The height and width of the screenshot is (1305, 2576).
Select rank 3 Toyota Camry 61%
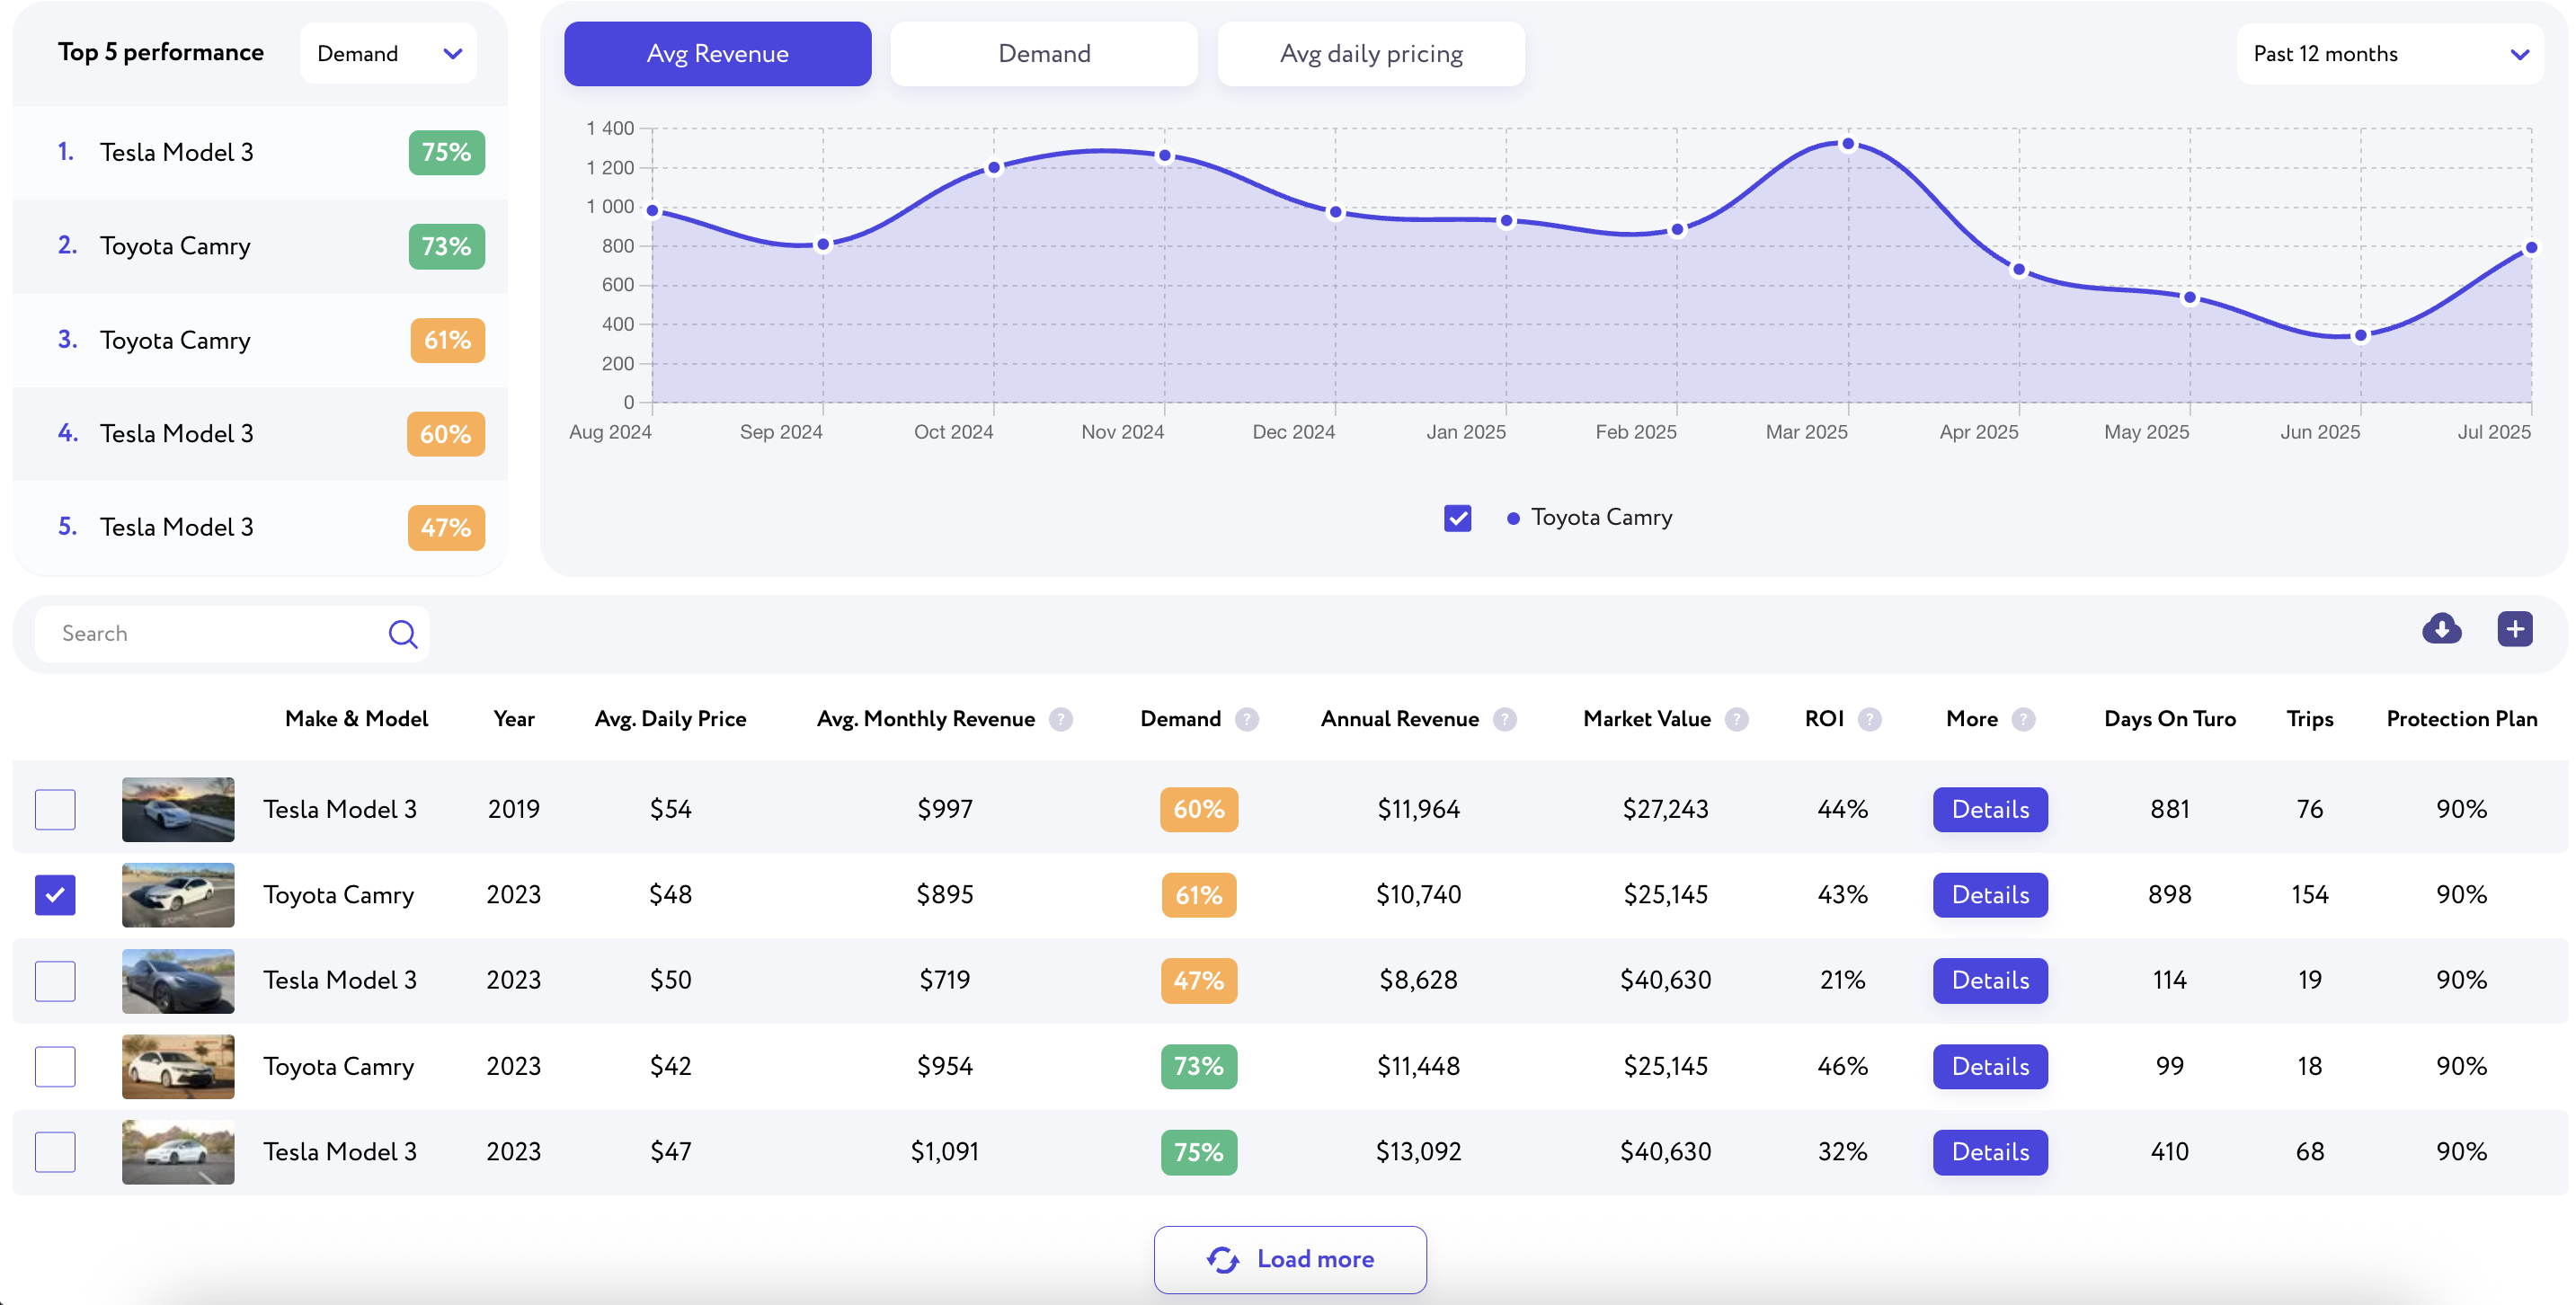tap(260, 340)
